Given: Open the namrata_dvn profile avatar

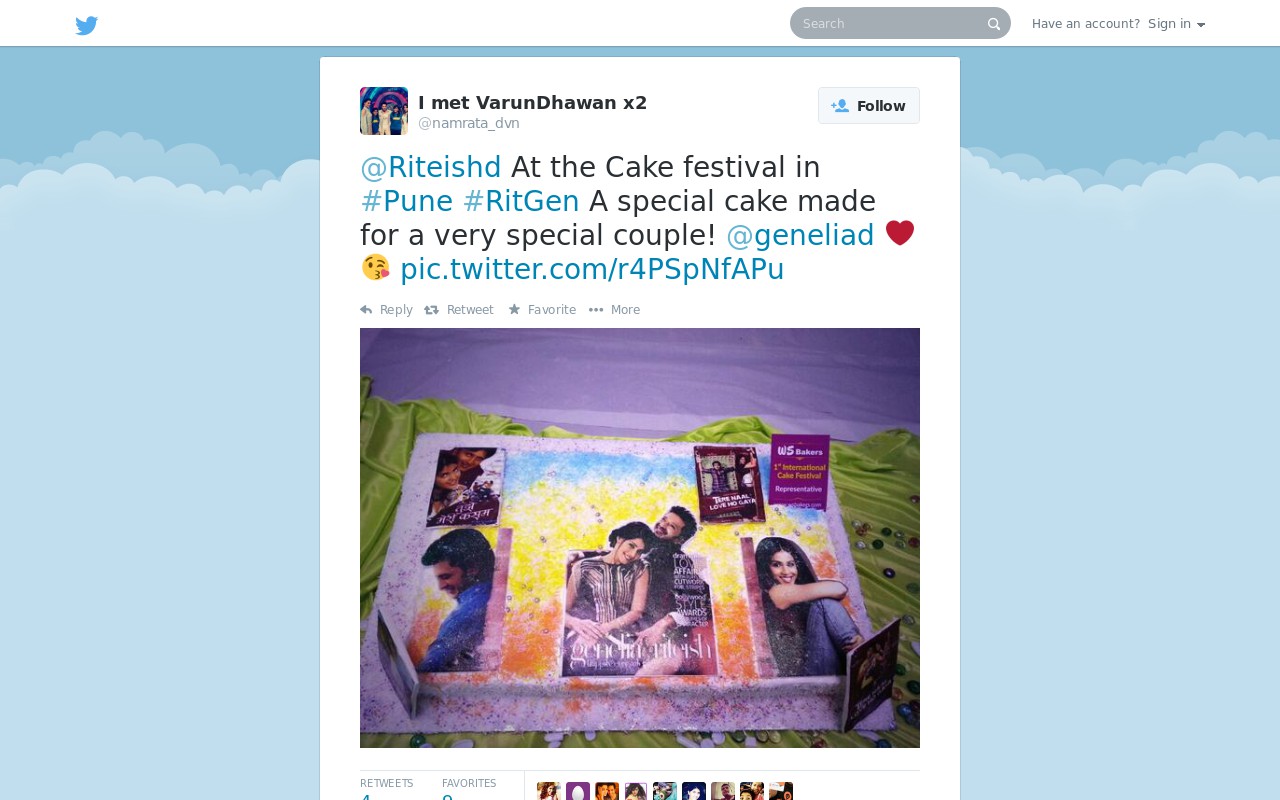Looking at the screenshot, I should coord(384,111).
